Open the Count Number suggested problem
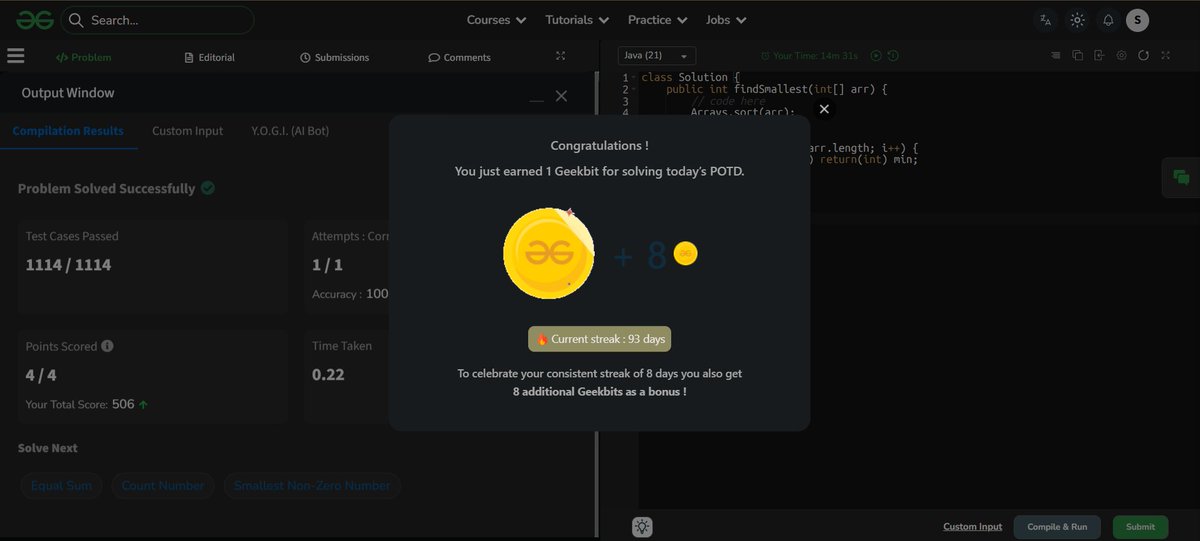The image size is (1200, 541). click(x=162, y=486)
